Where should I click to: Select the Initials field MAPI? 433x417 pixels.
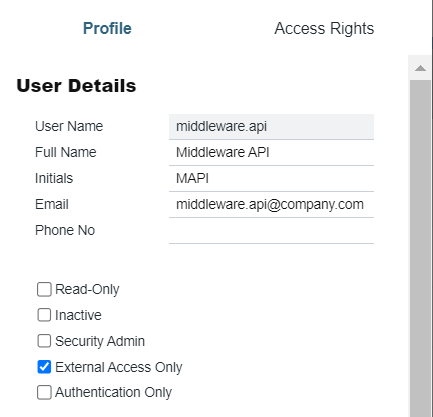[x=271, y=179]
